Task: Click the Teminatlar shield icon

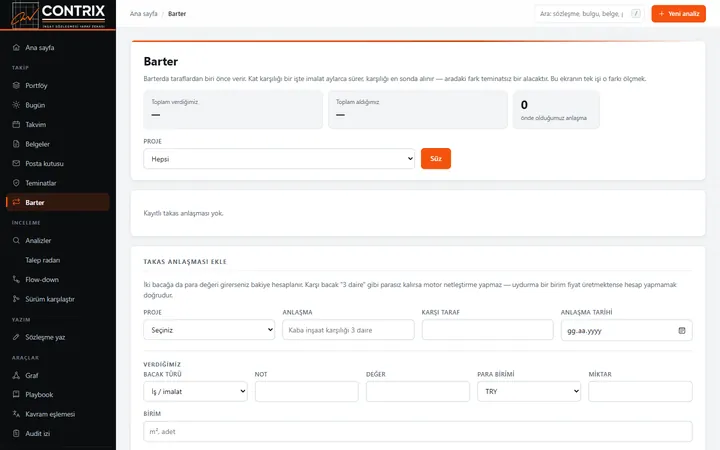Action: coord(16,183)
